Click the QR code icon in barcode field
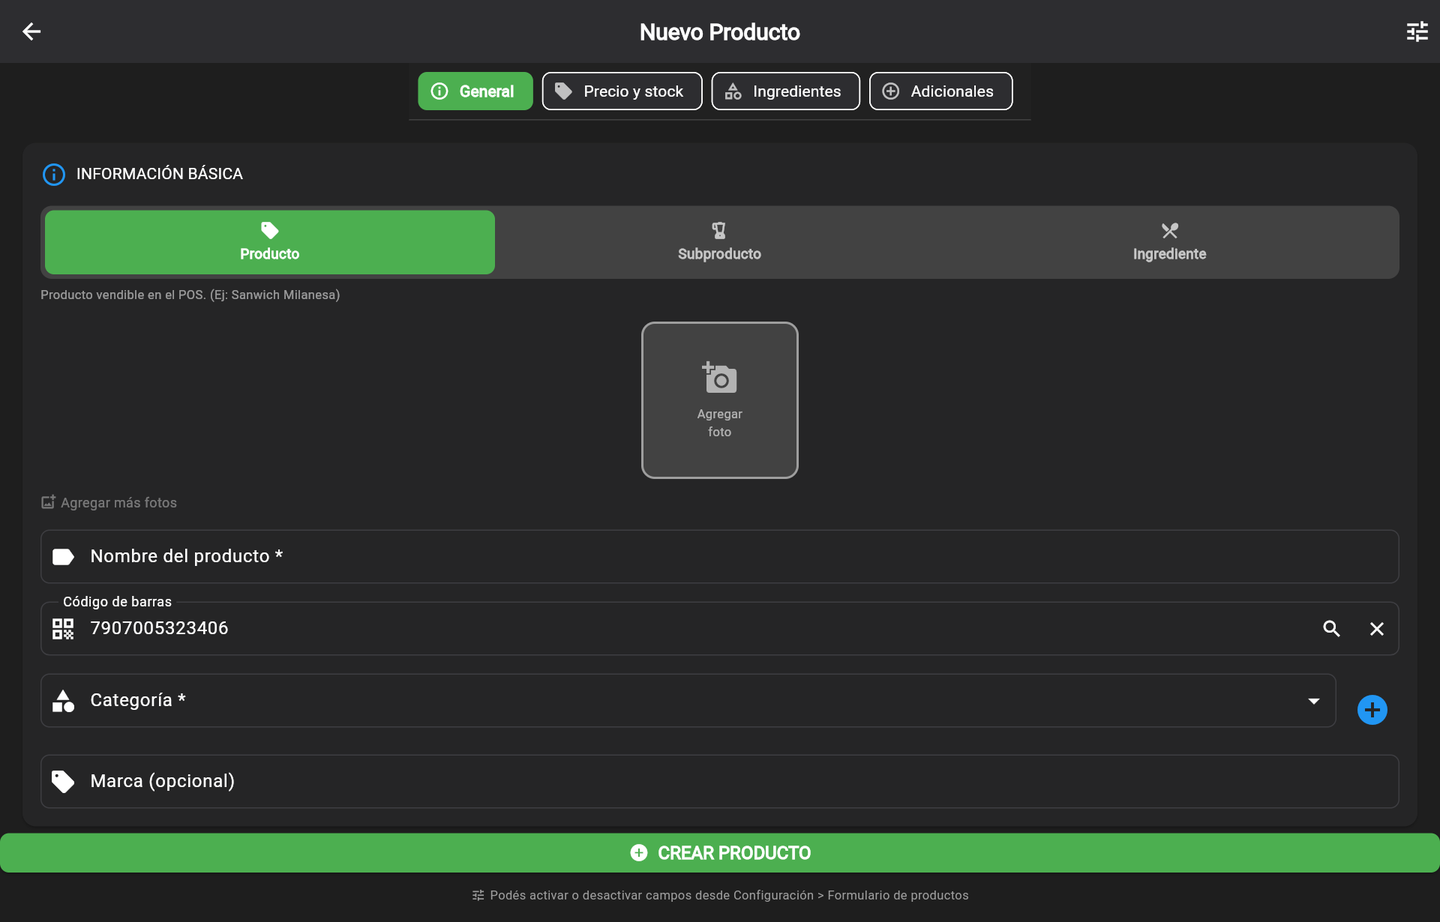 pyautogui.click(x=63, y=628)
